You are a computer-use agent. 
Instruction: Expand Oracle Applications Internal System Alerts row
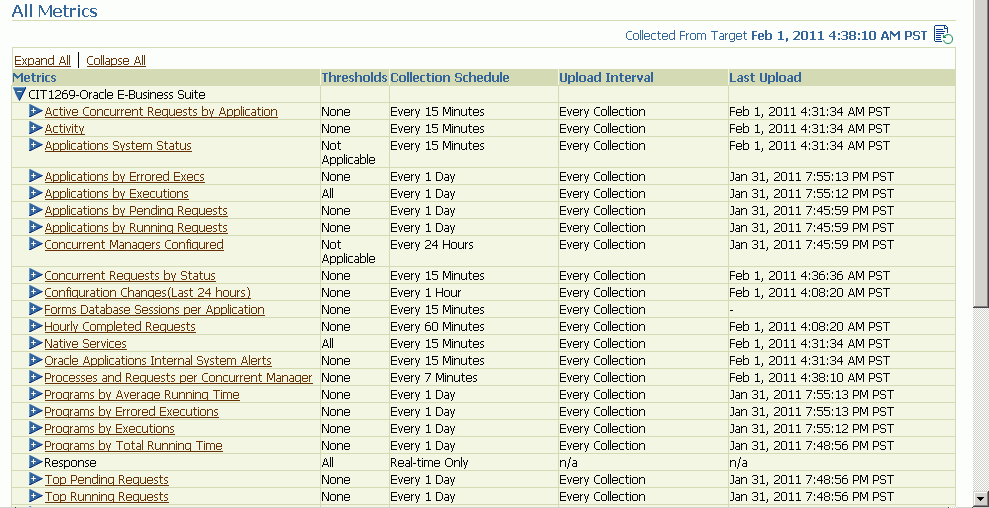[36, 360]
